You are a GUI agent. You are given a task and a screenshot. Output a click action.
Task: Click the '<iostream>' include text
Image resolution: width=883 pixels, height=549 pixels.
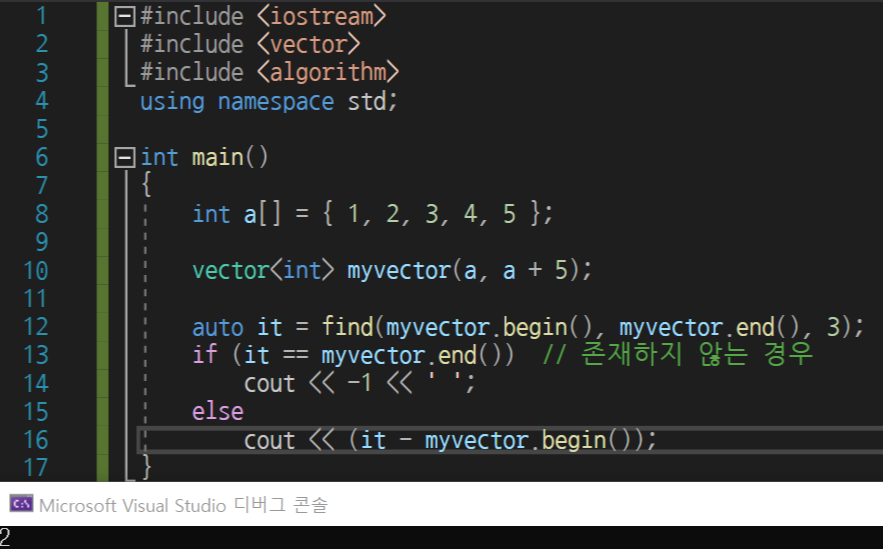click(x=322, y=16)
